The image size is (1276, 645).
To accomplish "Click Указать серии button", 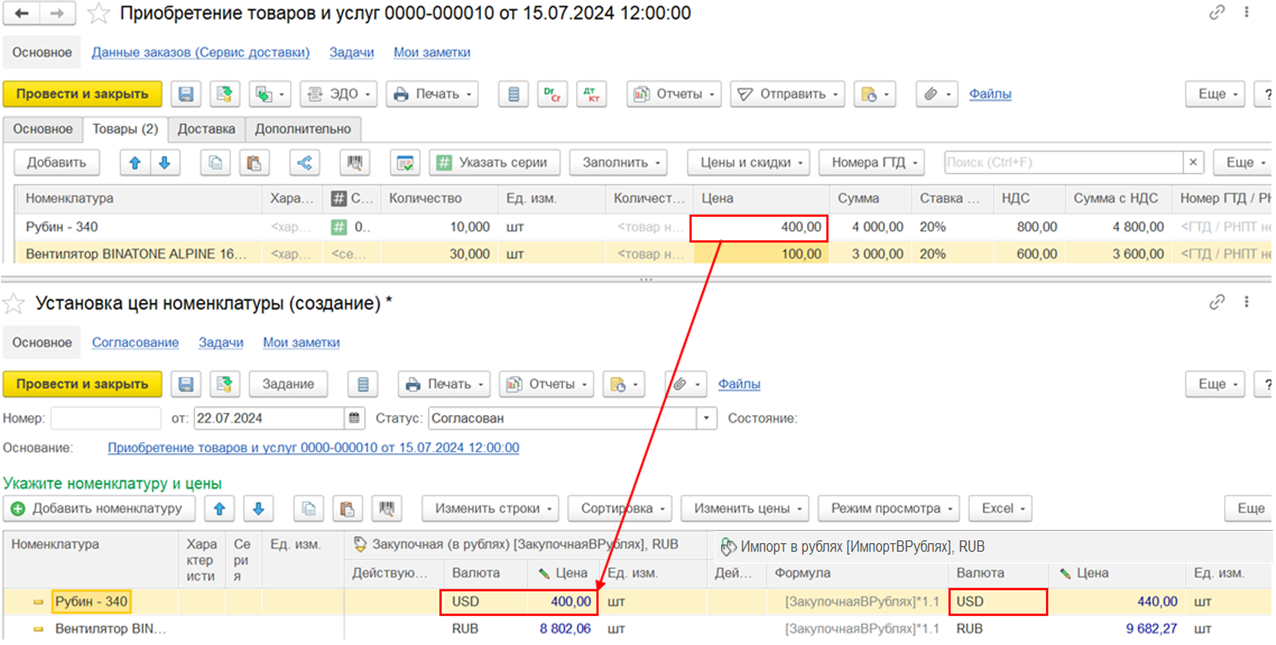I will coord(494,162).
